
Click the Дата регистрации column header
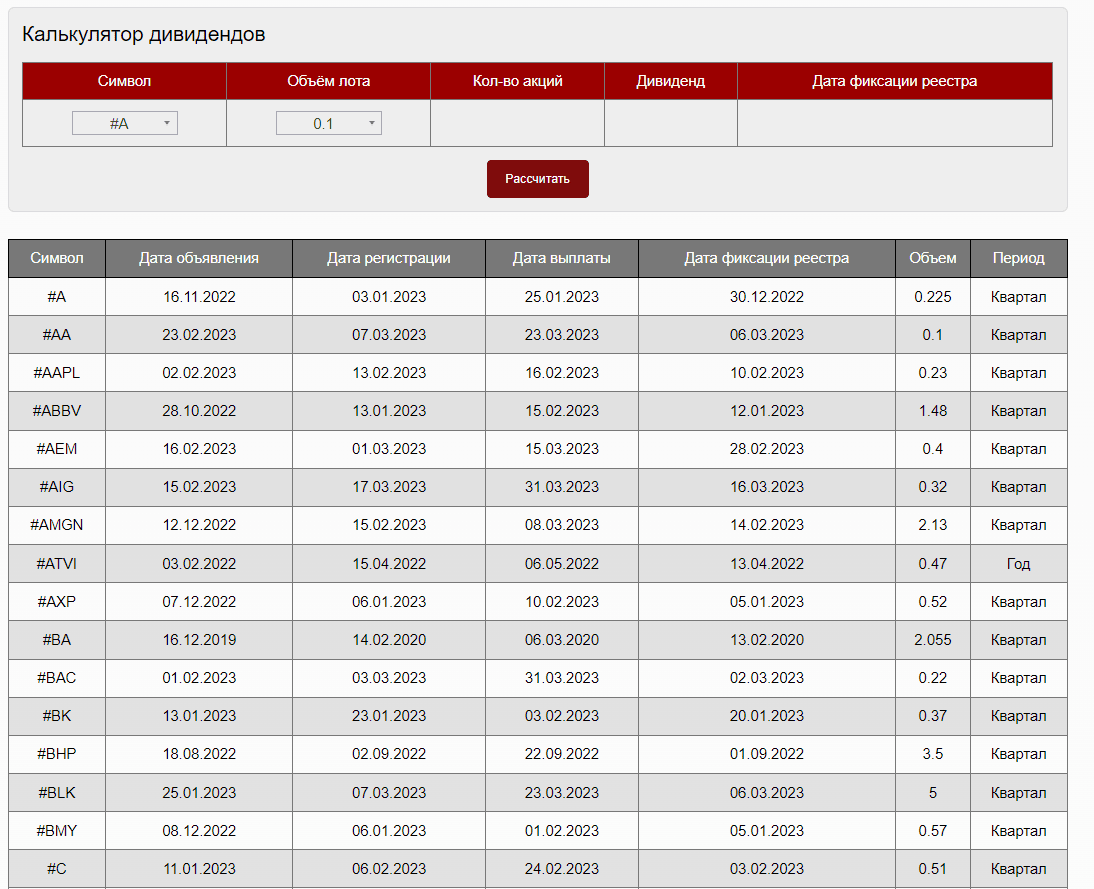pos(389,258)
